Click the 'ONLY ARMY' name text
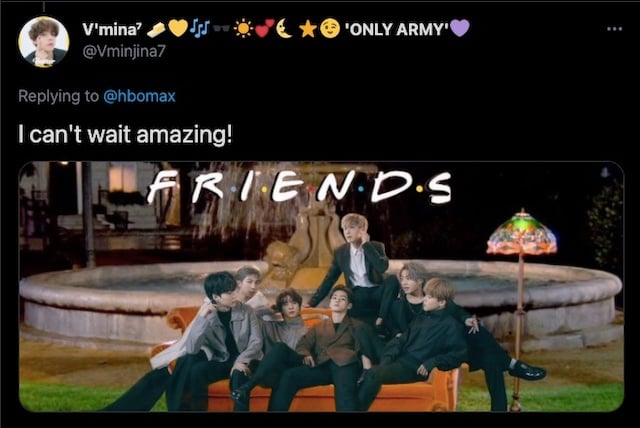Image resolution: width=640 pixels, height=428 pixels. pyautogui.click(x=397, y=29)
